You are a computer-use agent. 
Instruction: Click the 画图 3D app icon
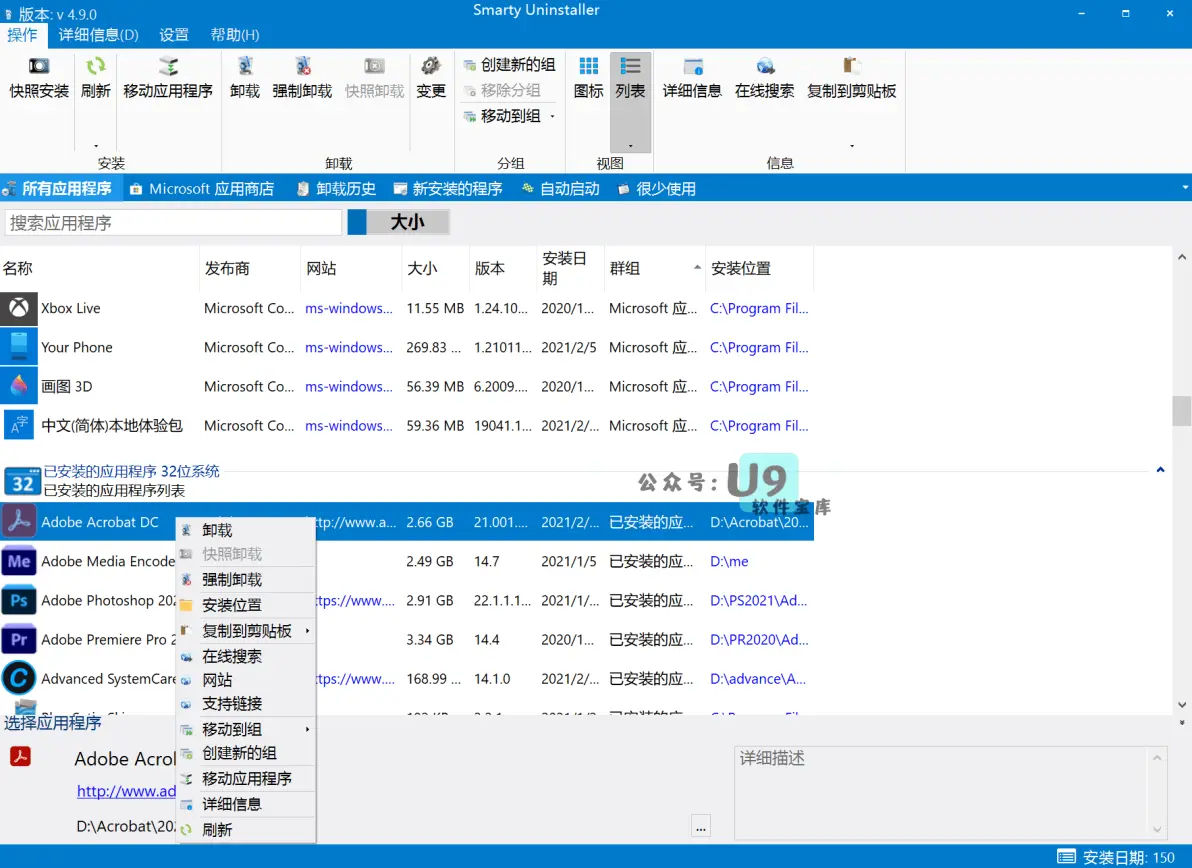(19, 386)
